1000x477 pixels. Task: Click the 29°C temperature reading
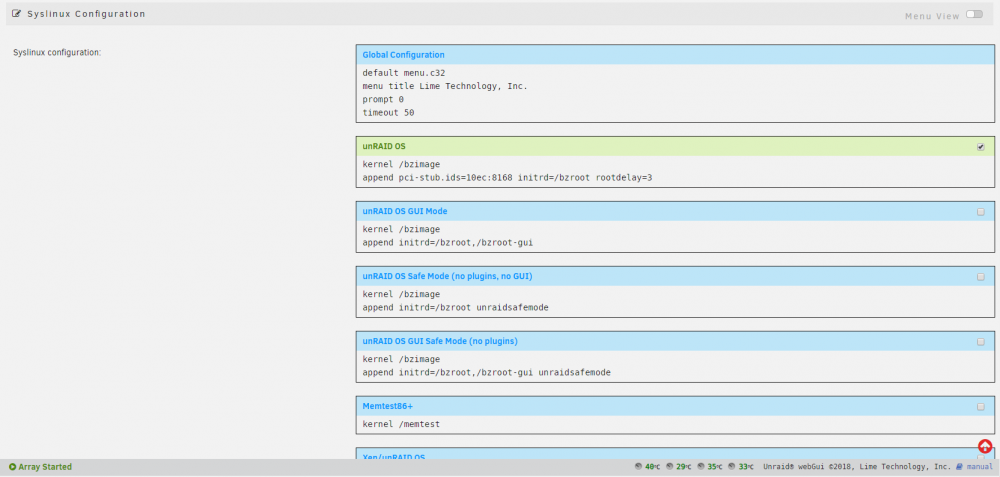click(x=684, y=467)
